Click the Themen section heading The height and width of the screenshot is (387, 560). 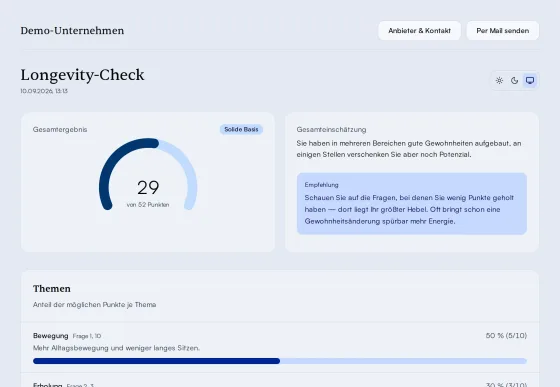tap(52, 288)
